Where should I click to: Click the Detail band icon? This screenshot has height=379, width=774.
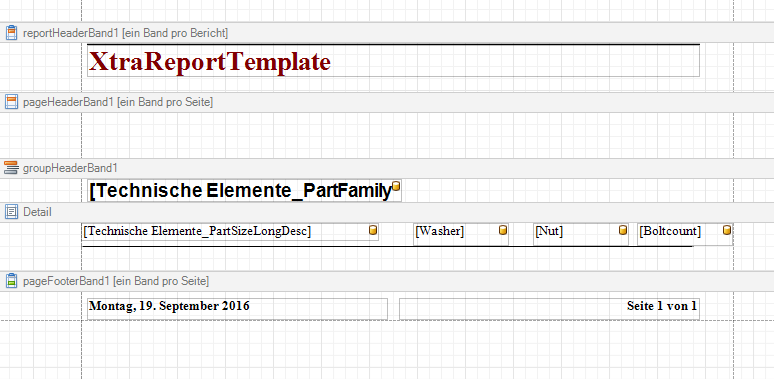click(x=11, y=212)
